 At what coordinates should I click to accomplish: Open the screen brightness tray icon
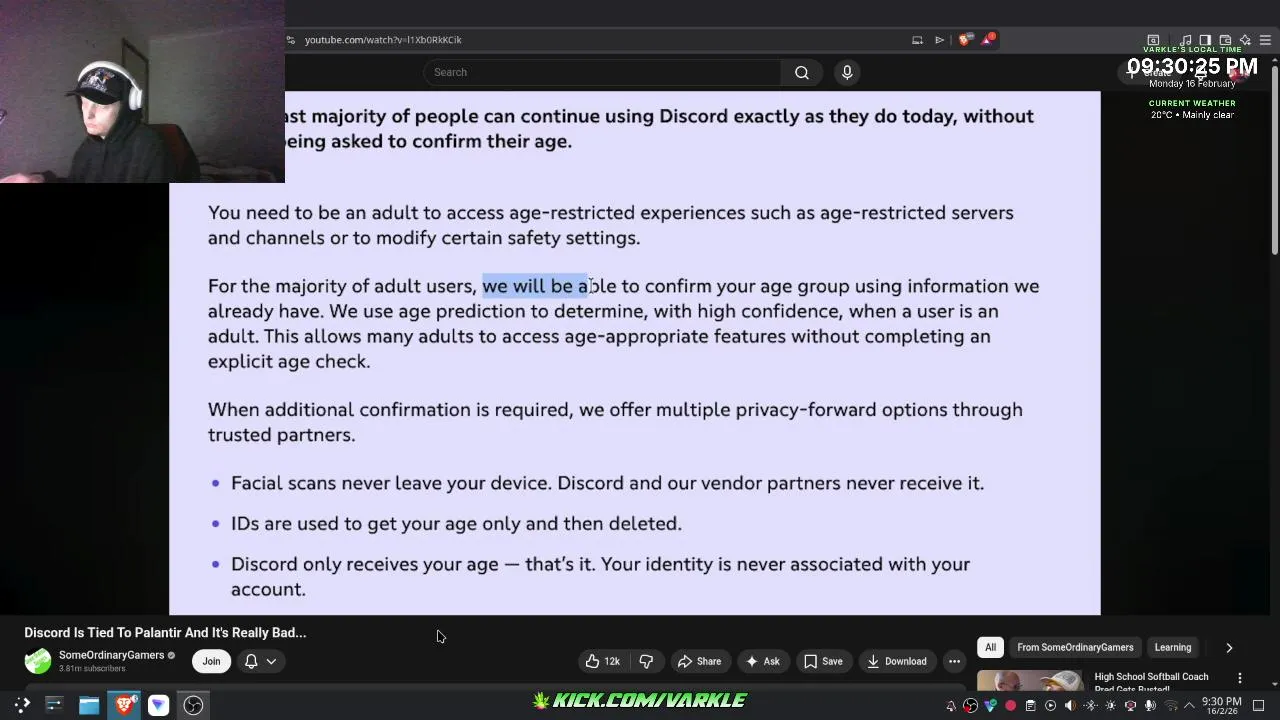coord(1110,706)
